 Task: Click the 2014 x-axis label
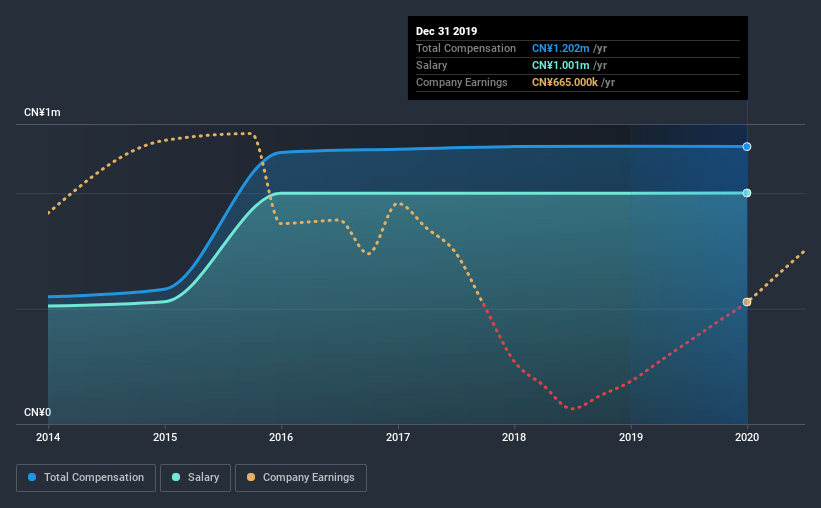tap(48, 437)
